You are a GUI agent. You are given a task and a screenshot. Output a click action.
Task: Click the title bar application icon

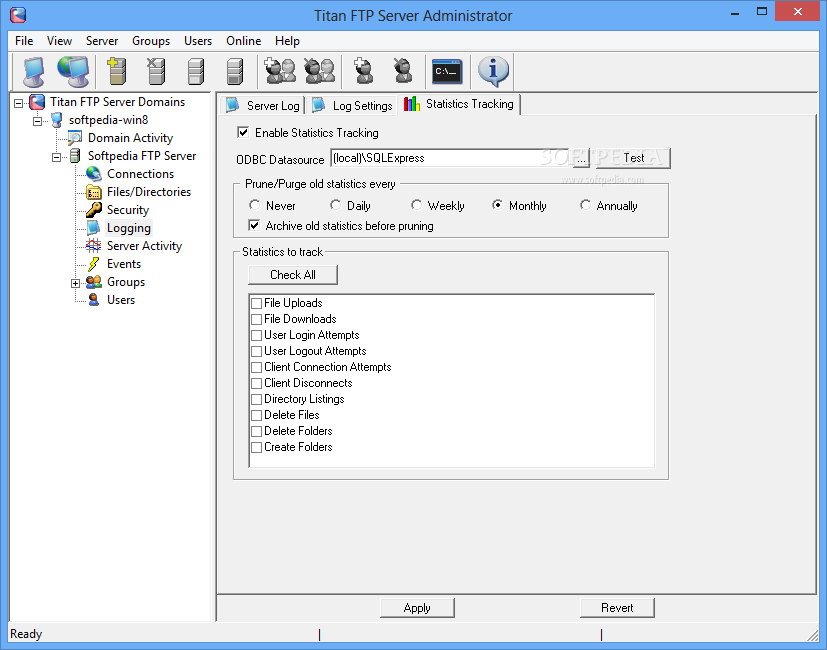click(17, 15)
